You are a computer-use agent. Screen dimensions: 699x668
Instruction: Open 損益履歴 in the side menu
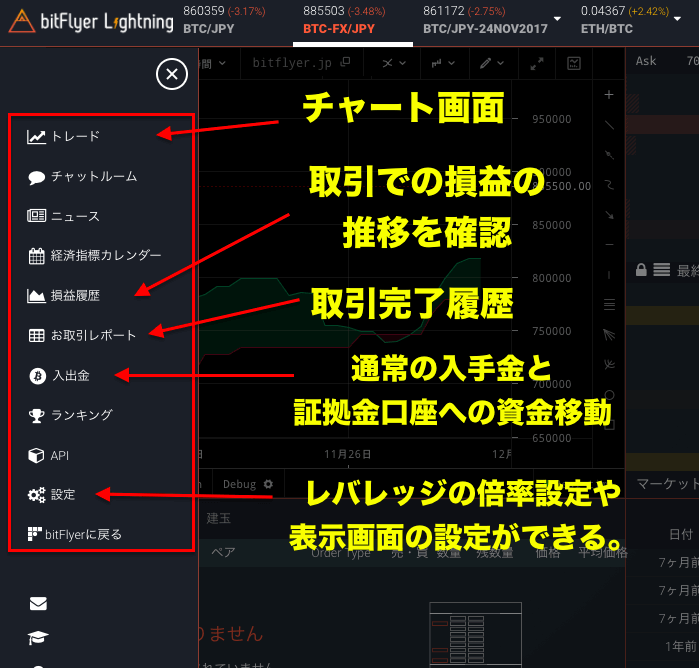point(63,296)
